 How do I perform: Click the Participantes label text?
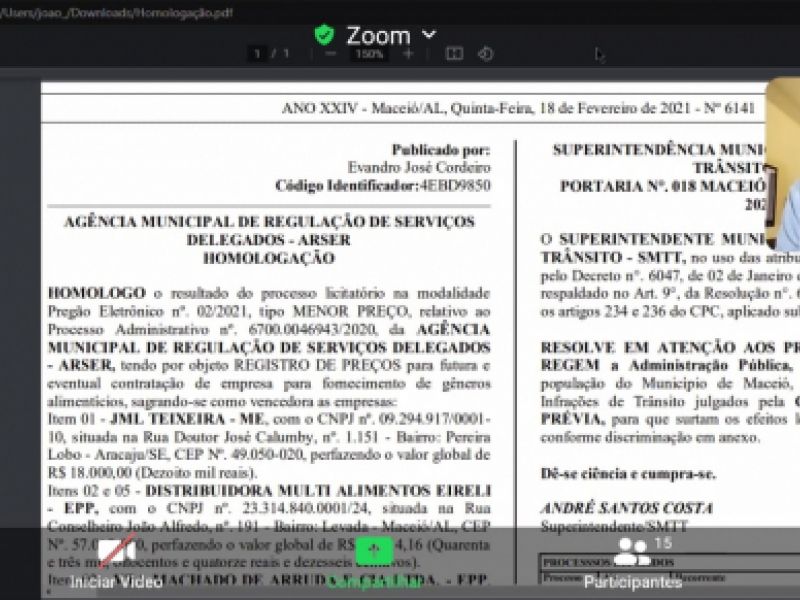[x=633, y=582]
